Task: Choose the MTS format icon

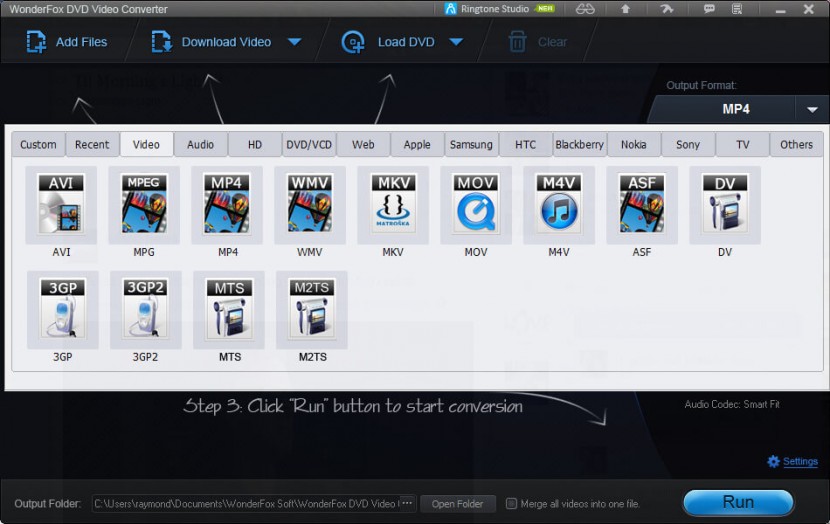Action: (x=229, y=310)
